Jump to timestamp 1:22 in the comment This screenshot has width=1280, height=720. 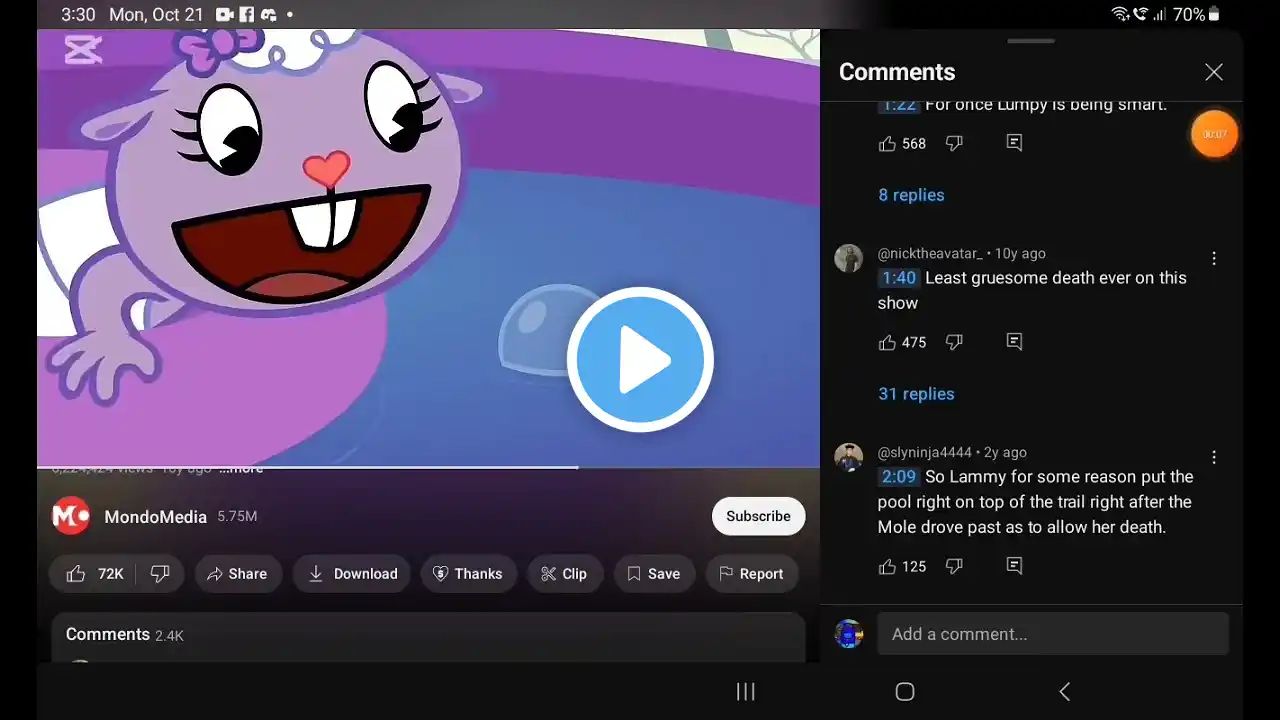coord(899,105)
